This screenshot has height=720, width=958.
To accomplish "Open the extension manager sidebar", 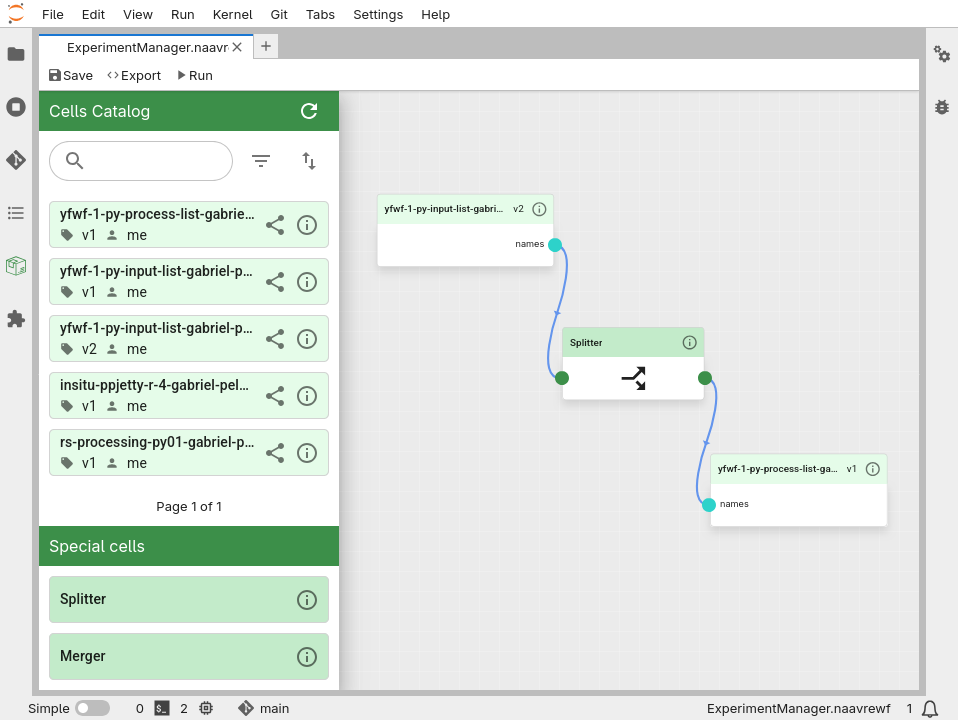I will click(x=16, y=319).
